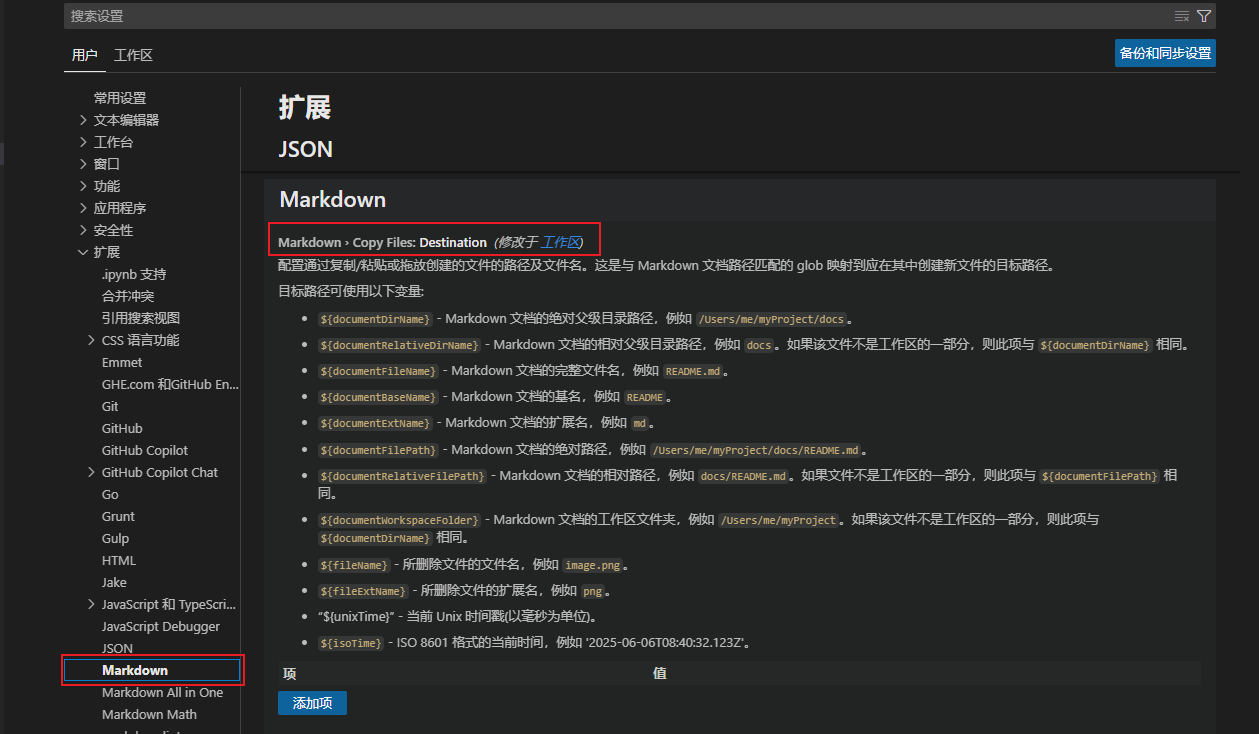Collapse the 扩展 tree section
1259x734 pixels.
pos(84,252)
